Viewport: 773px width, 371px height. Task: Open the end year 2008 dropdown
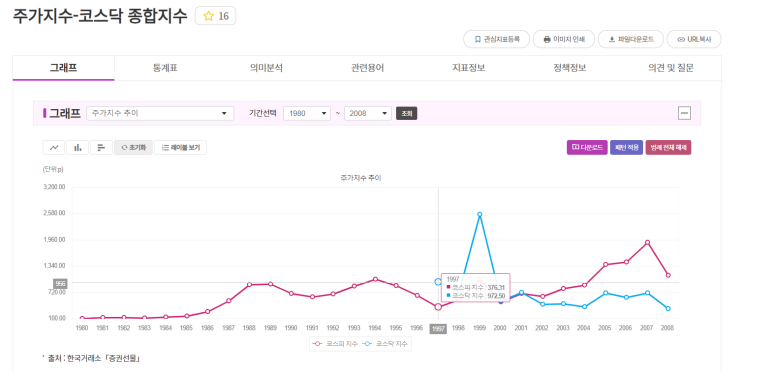click(368, 113)
